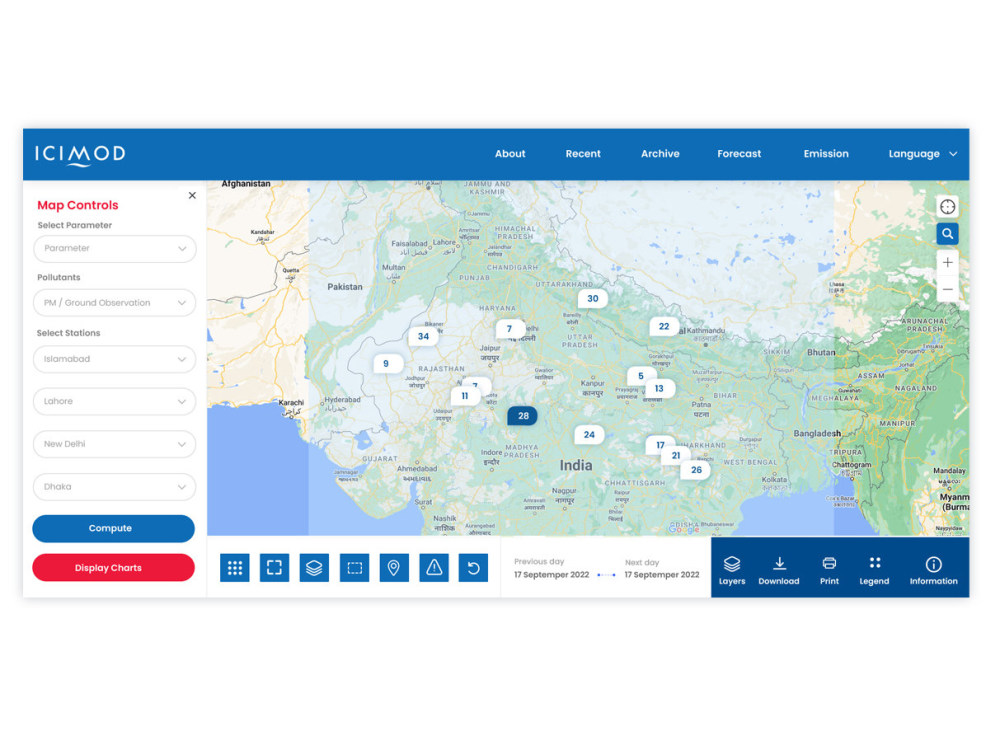Click the 24 map marker

click(589, 435)
